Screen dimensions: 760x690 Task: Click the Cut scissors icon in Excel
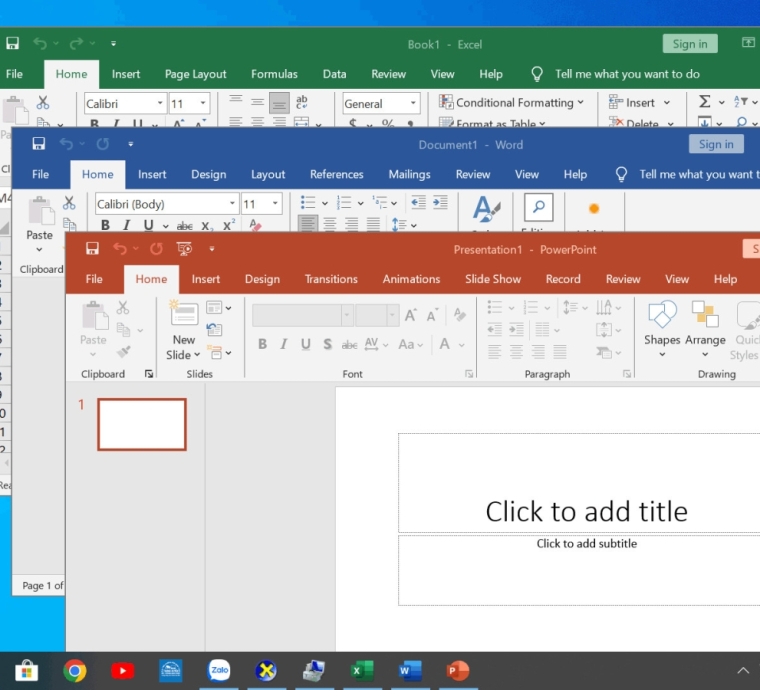pos(43,102)
